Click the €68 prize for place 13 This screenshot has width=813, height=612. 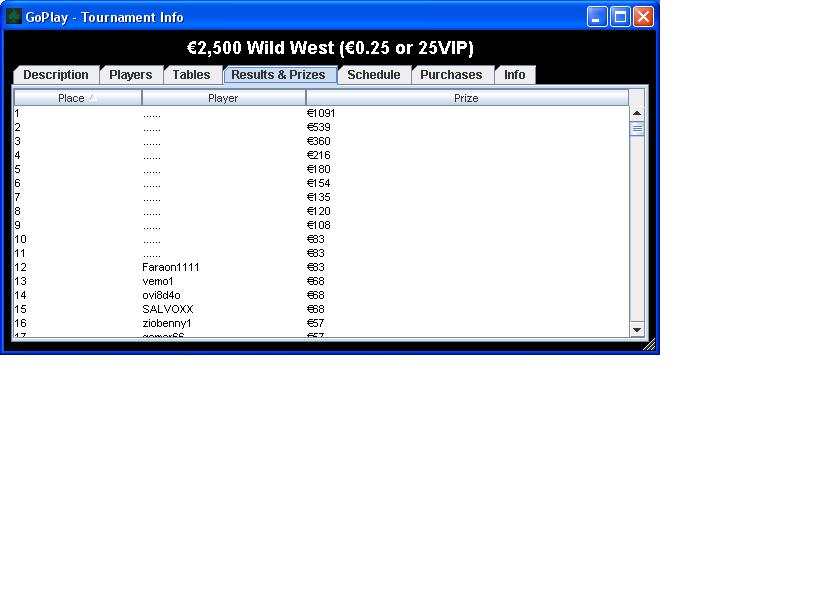point(315,281)
